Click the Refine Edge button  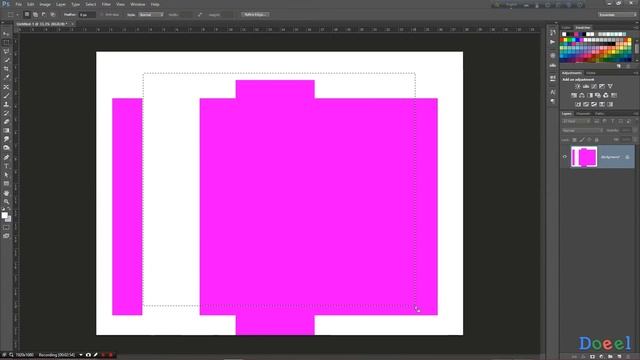255,15
